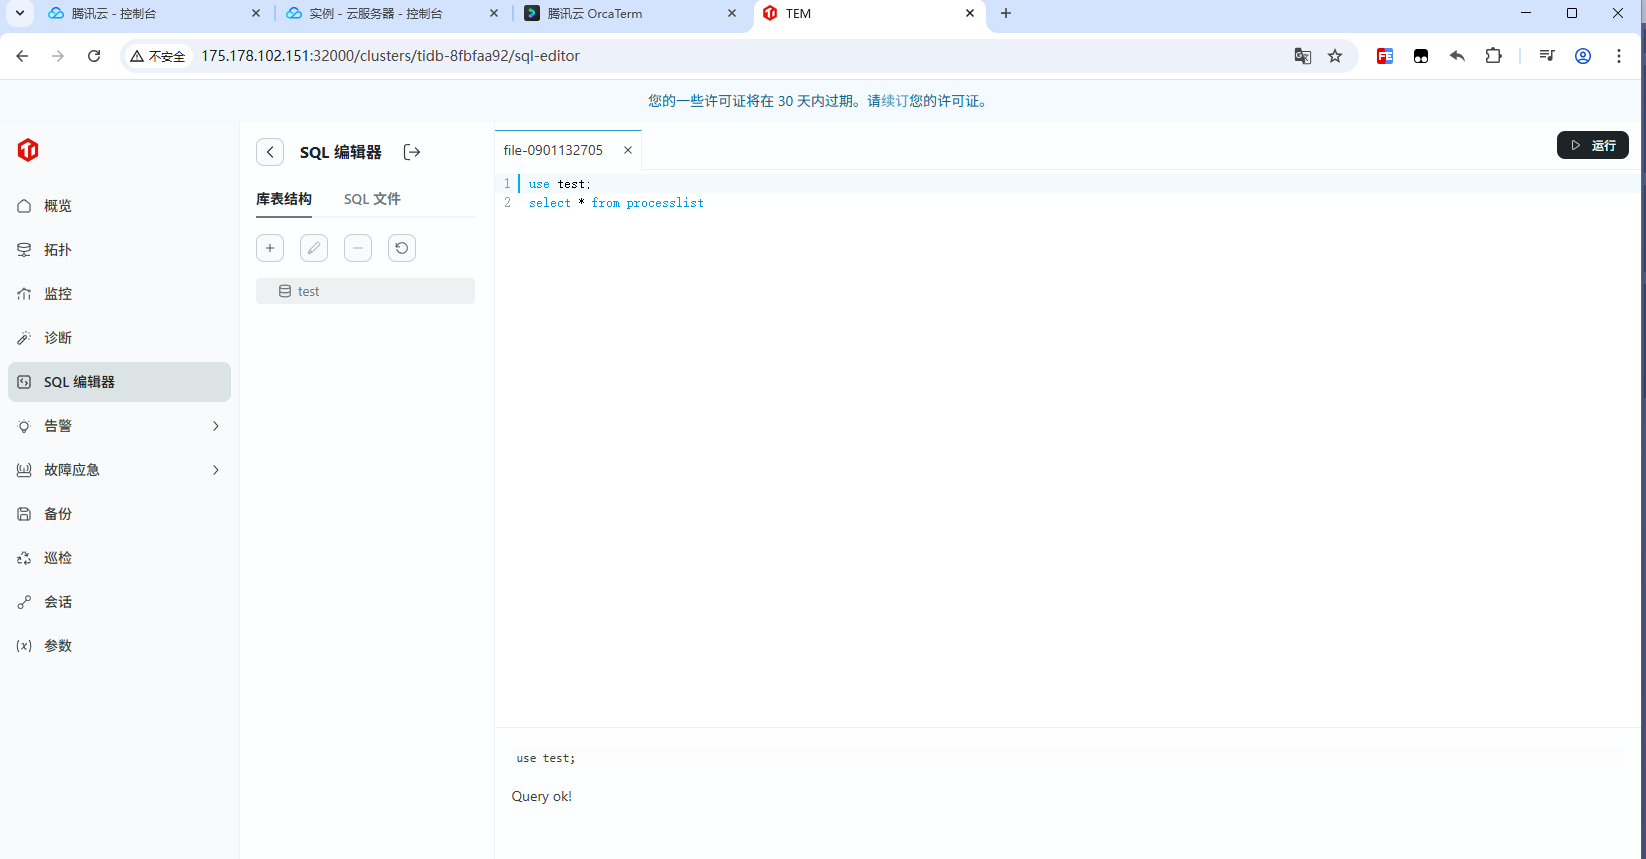Open the 拓扑 topology page
This screenshot has height=859, width=1646.
click(x=119, y=250)
